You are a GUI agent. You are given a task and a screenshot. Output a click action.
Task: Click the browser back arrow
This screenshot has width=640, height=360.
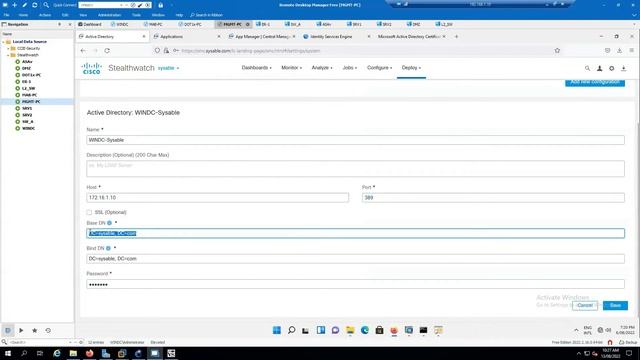point(83,51)
